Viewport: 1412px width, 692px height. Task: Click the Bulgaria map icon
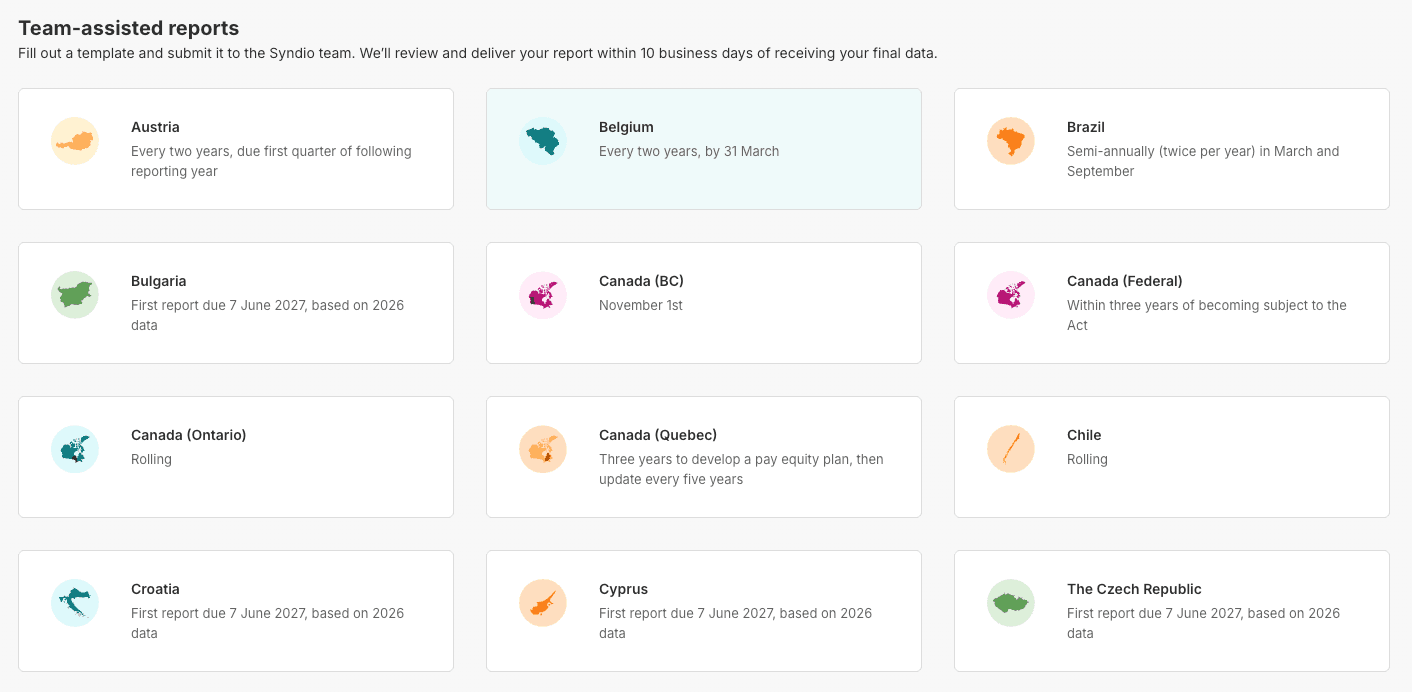[x=75, y=295]
